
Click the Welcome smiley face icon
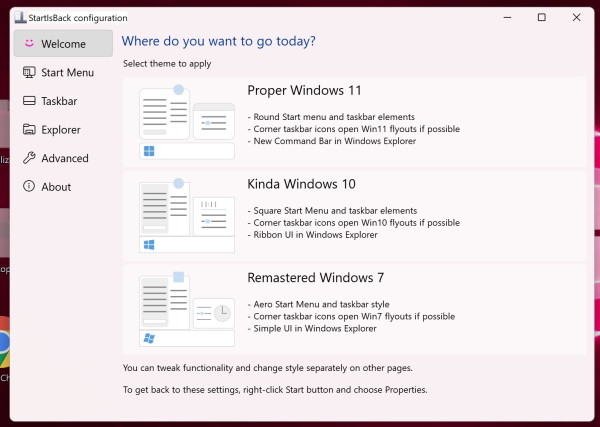(x=29, y=44)
